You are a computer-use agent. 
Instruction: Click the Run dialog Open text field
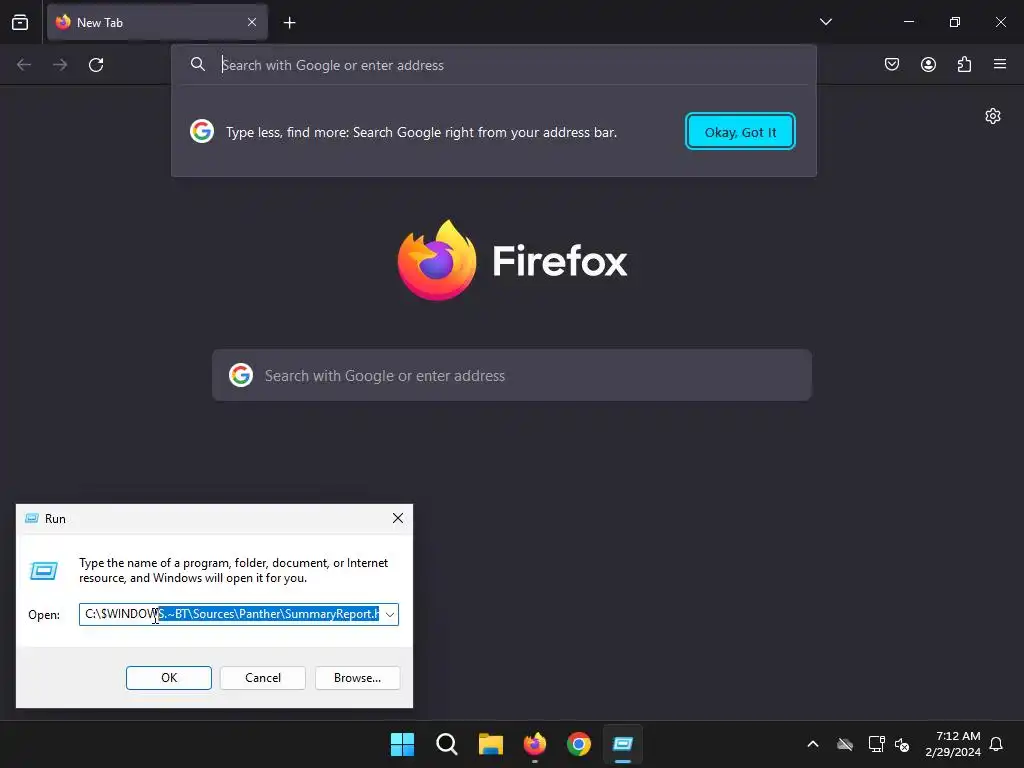(231, 614)
